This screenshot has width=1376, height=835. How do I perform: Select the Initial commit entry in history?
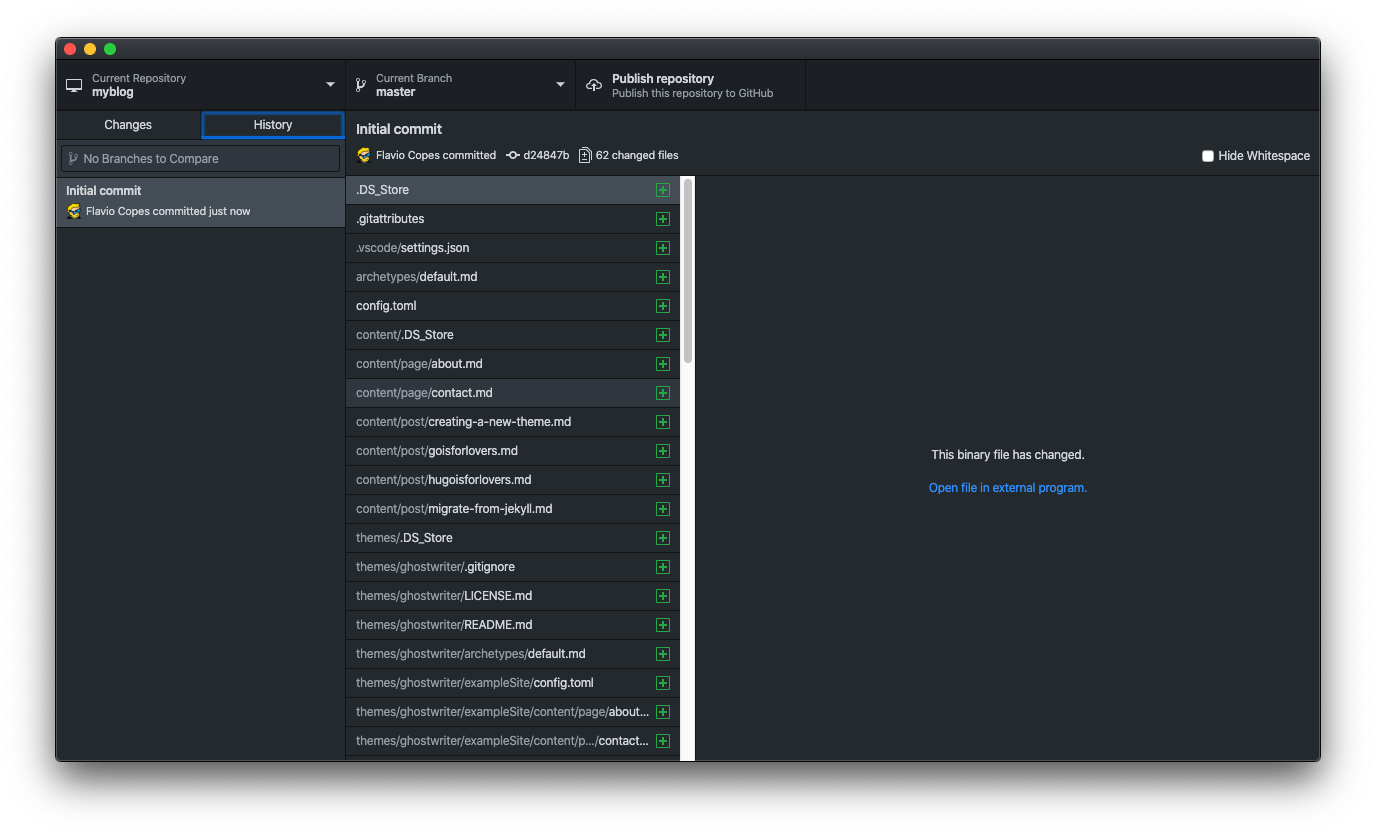pos(200,201)
